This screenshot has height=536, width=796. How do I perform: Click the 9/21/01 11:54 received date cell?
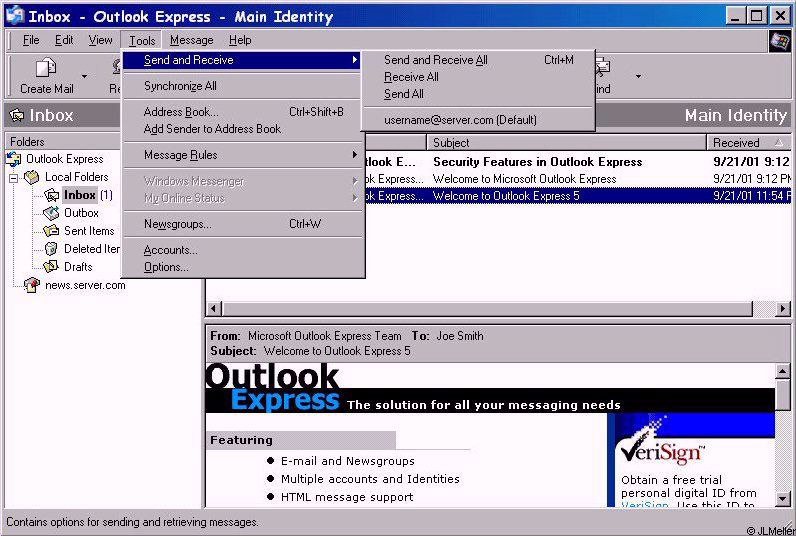coord(751,196)
